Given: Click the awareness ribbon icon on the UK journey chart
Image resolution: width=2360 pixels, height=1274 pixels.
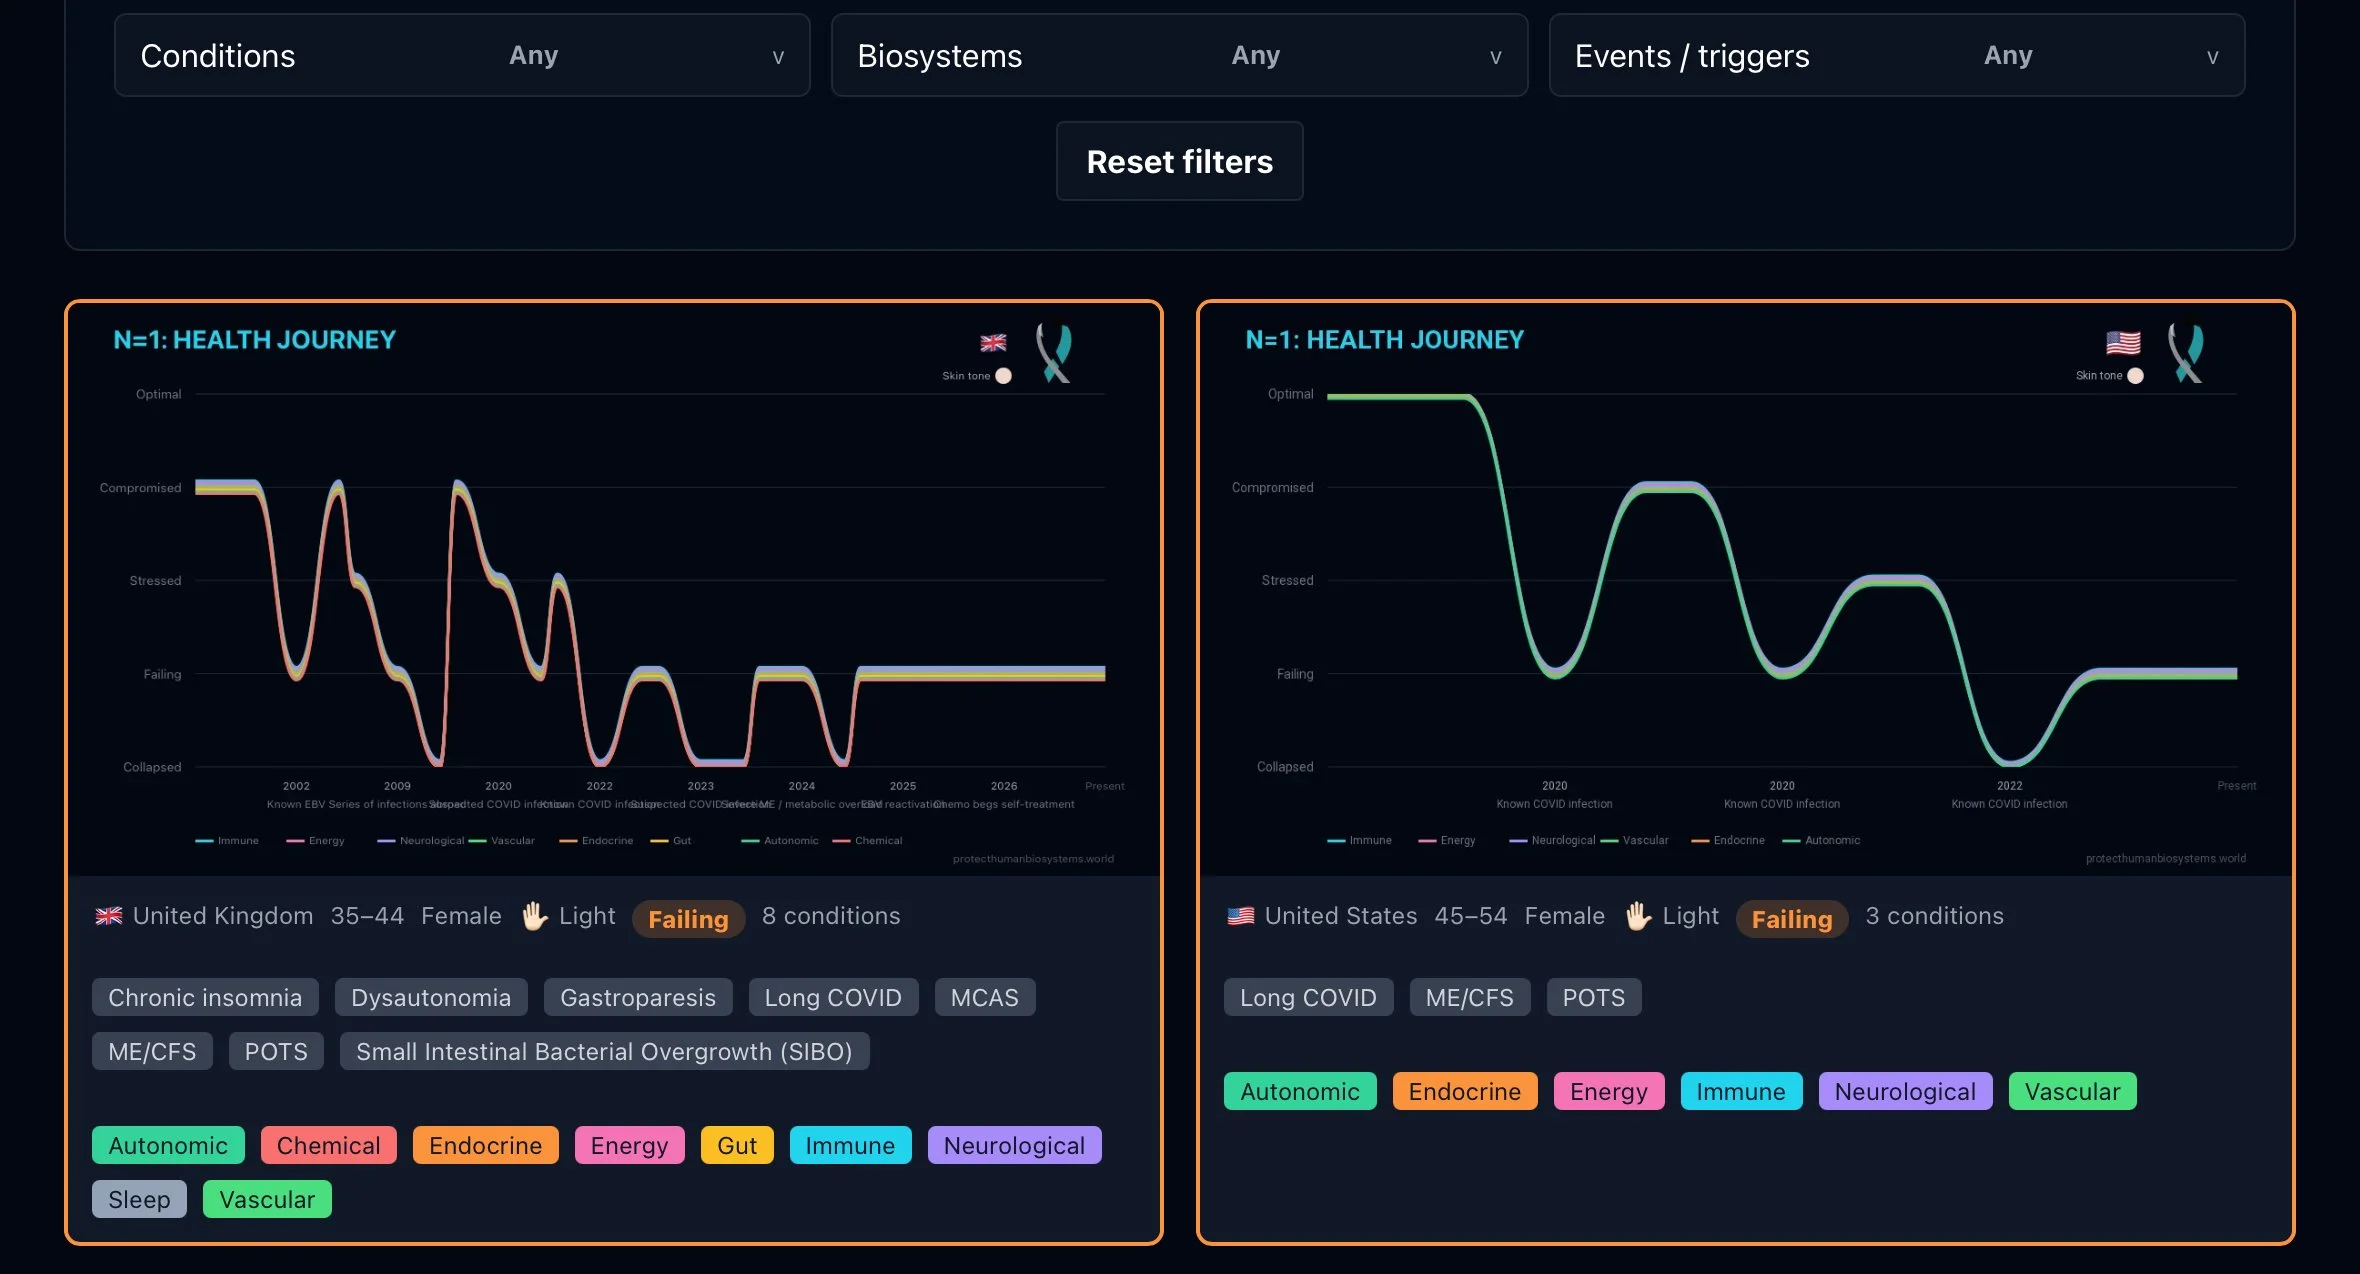Looking at the screenshot, I should coord(1053,353).
